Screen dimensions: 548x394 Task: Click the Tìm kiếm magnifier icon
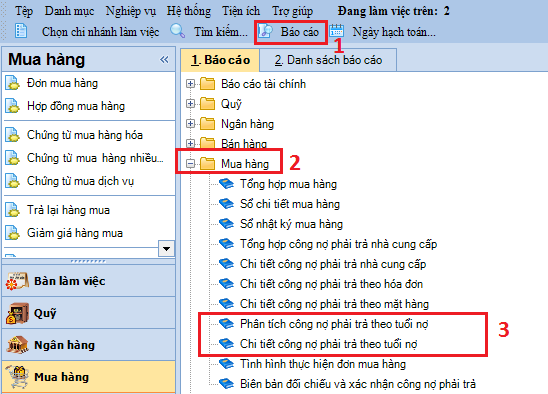(x=178, y=31)
